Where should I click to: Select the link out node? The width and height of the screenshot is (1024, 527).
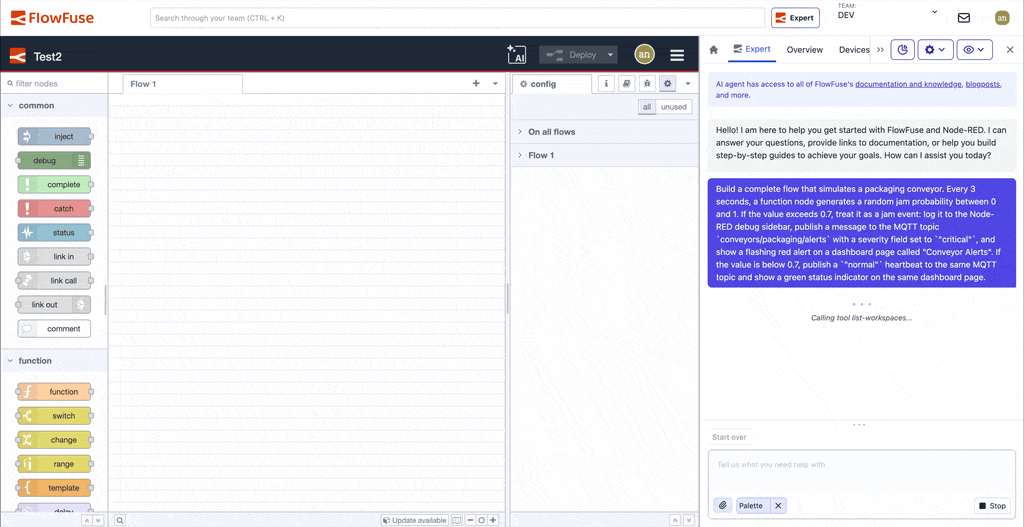coord(54,305)
